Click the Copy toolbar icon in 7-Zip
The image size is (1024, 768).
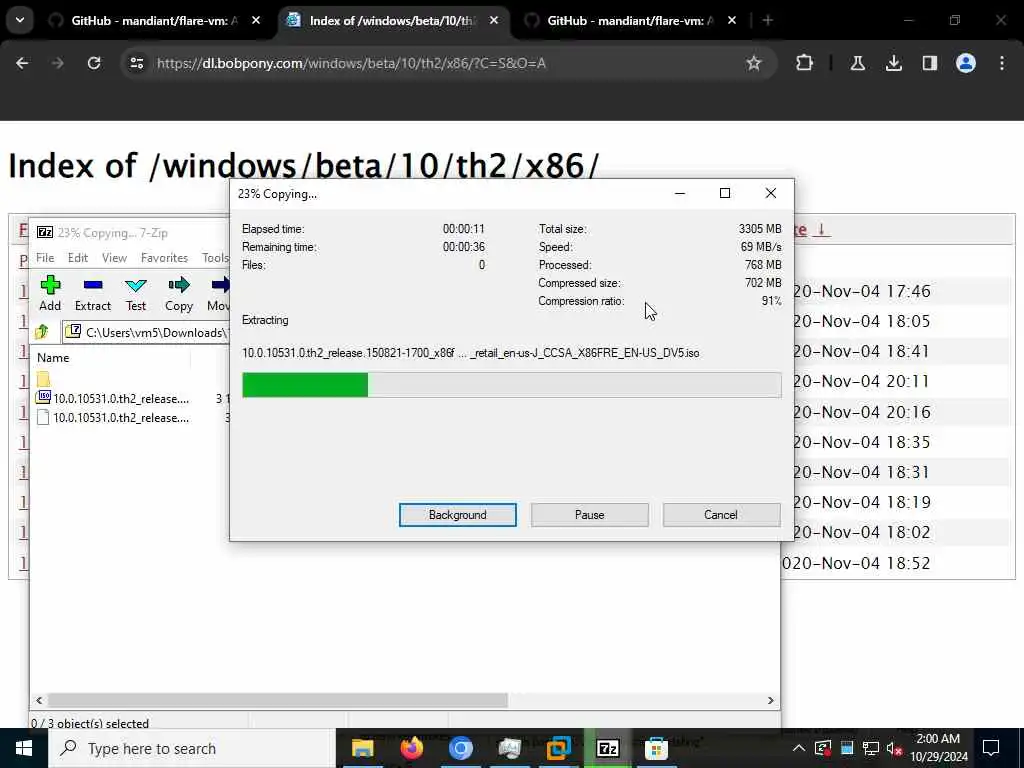[x=178, y=293]
